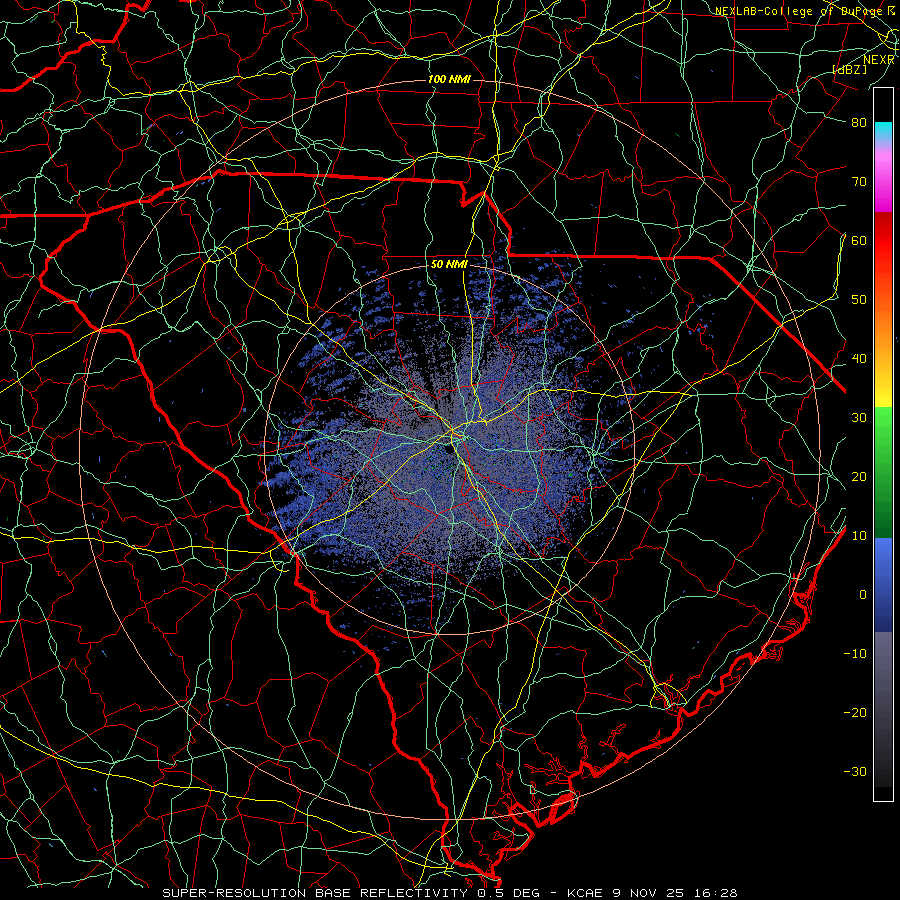Click the 80 value on the dBZ scale
This screenshot has width=900, height=900.
859,123
